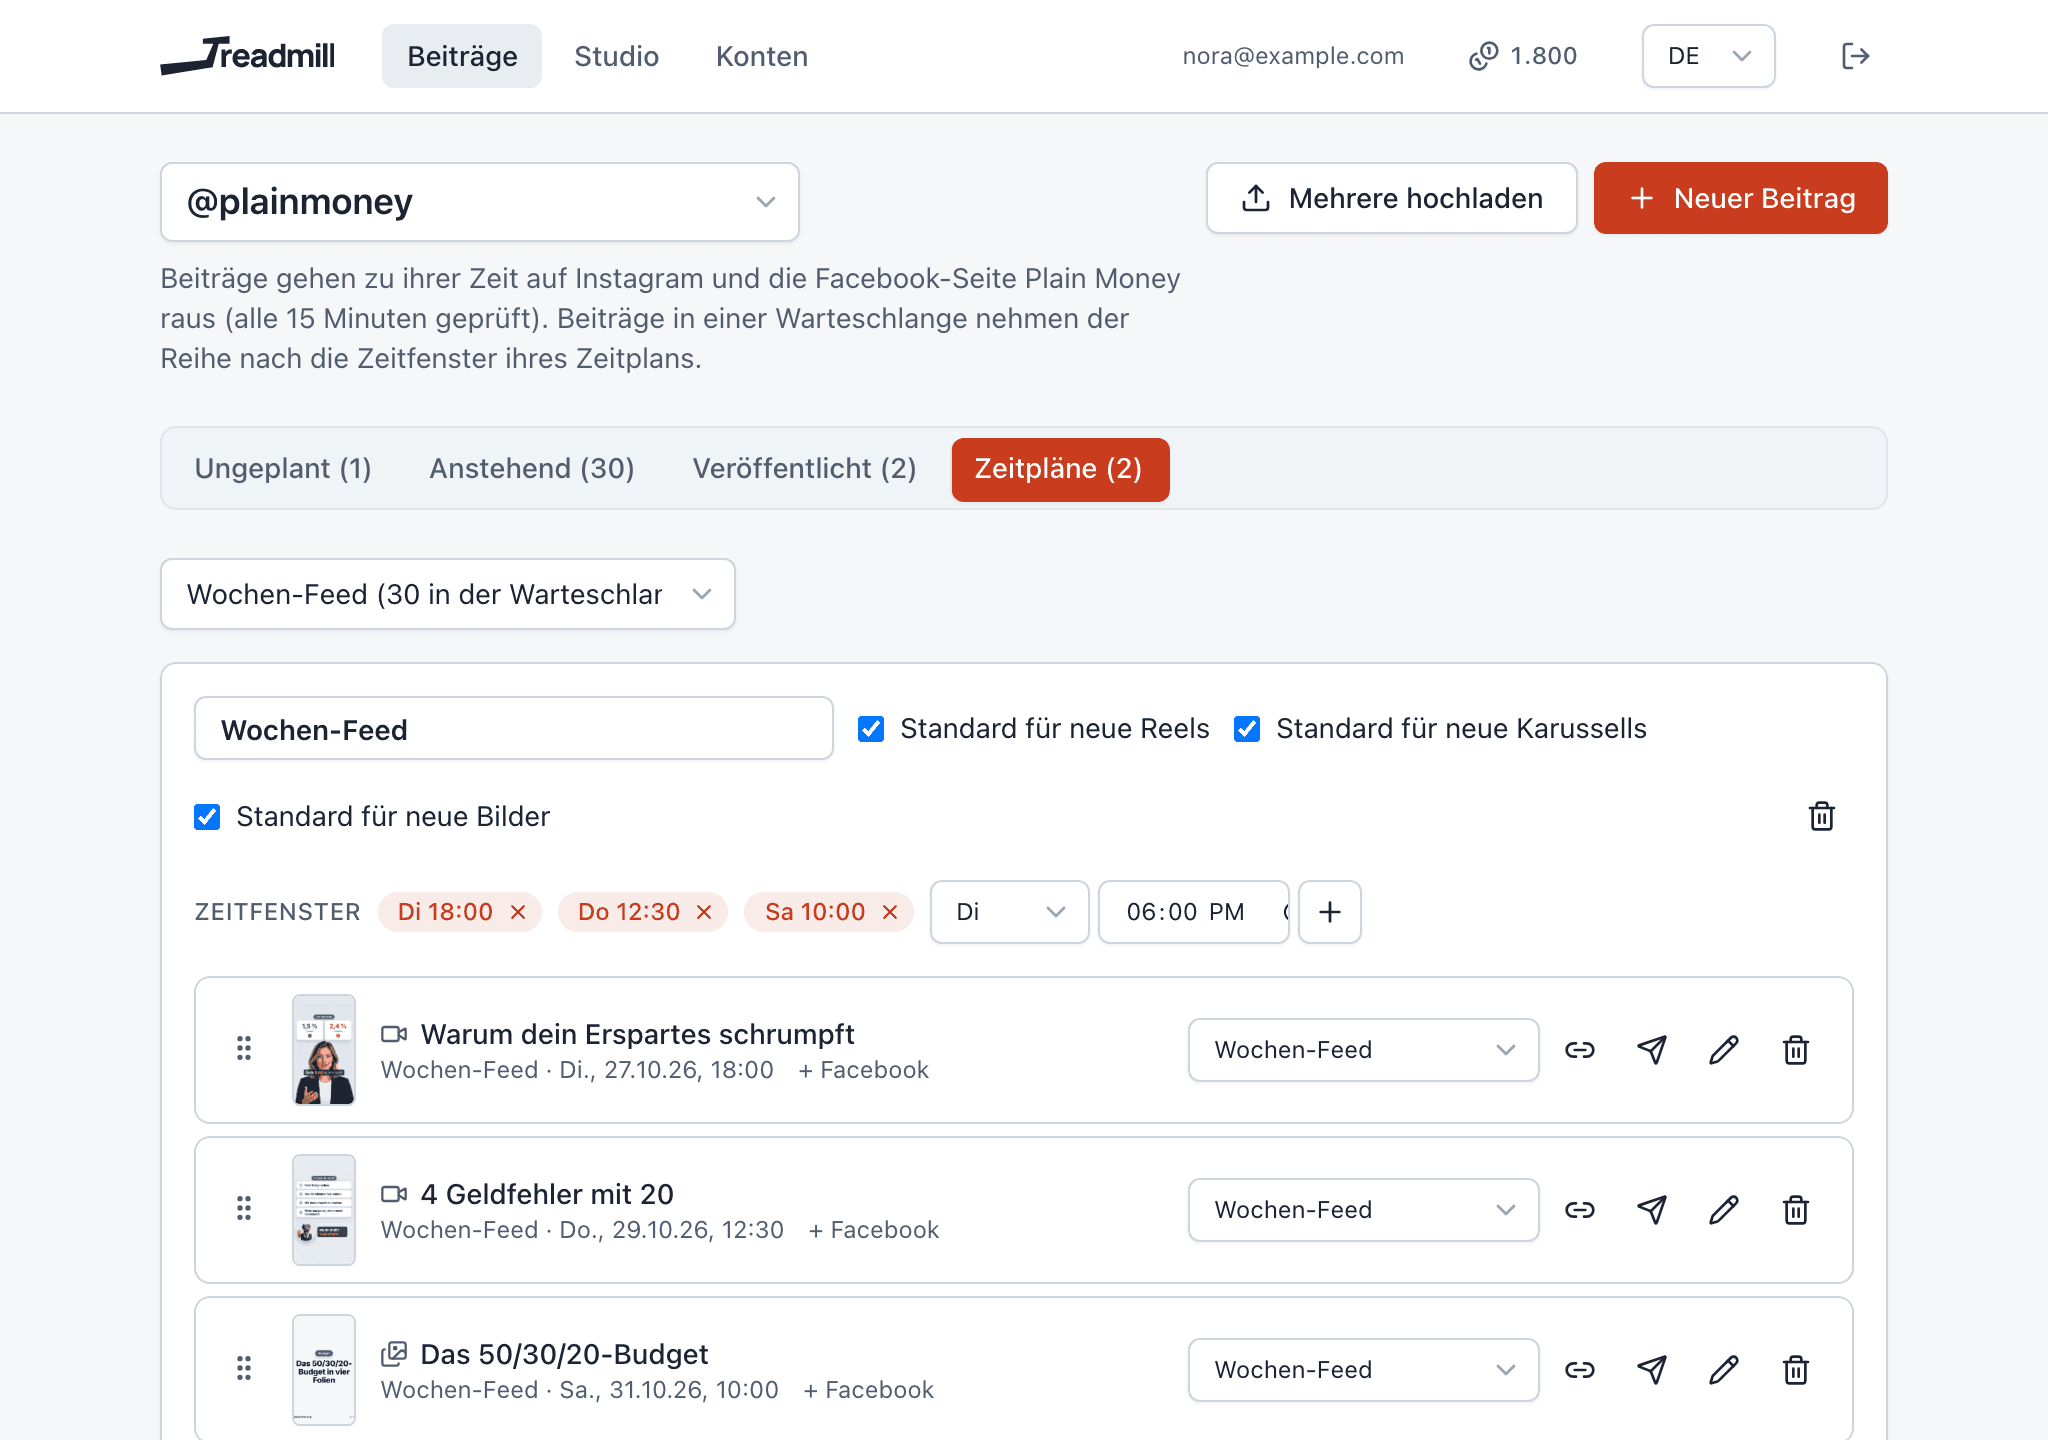This screenshot has height=1440, width=2048.
Task: Delete 'Warum dein Erspartes schrumpft' post
Action: click(x=1796, y=1050)
